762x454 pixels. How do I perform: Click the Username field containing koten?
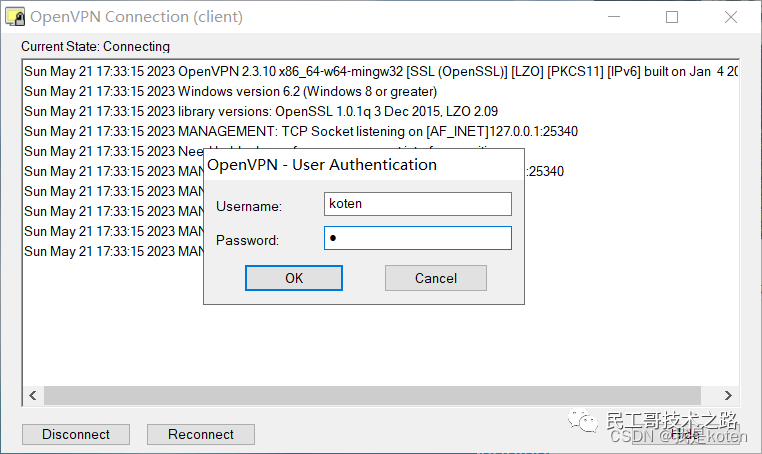[x=418, y=204]
